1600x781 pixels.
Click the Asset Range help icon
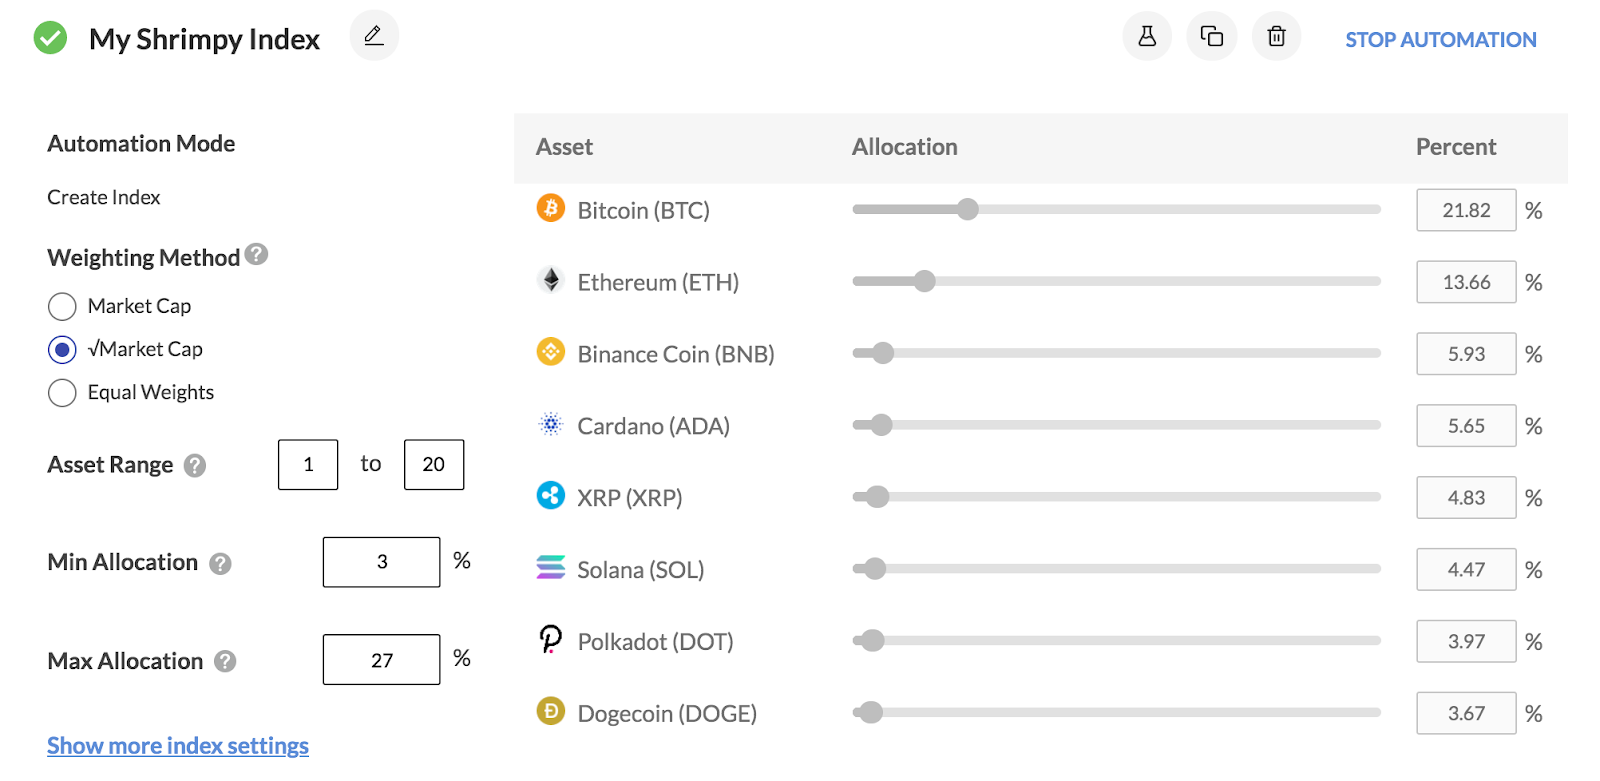tap(195, 466)
